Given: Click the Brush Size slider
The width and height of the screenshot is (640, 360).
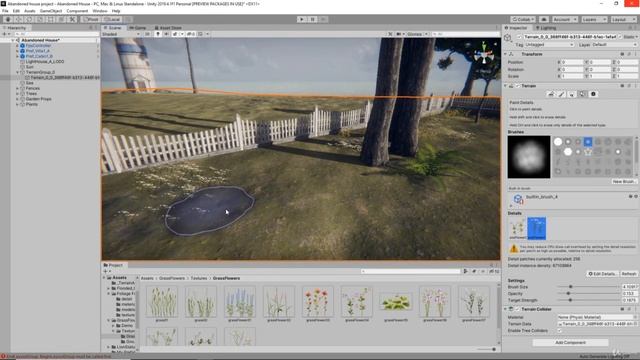Looking at the screenshot, I should click(x=588, y=287).
